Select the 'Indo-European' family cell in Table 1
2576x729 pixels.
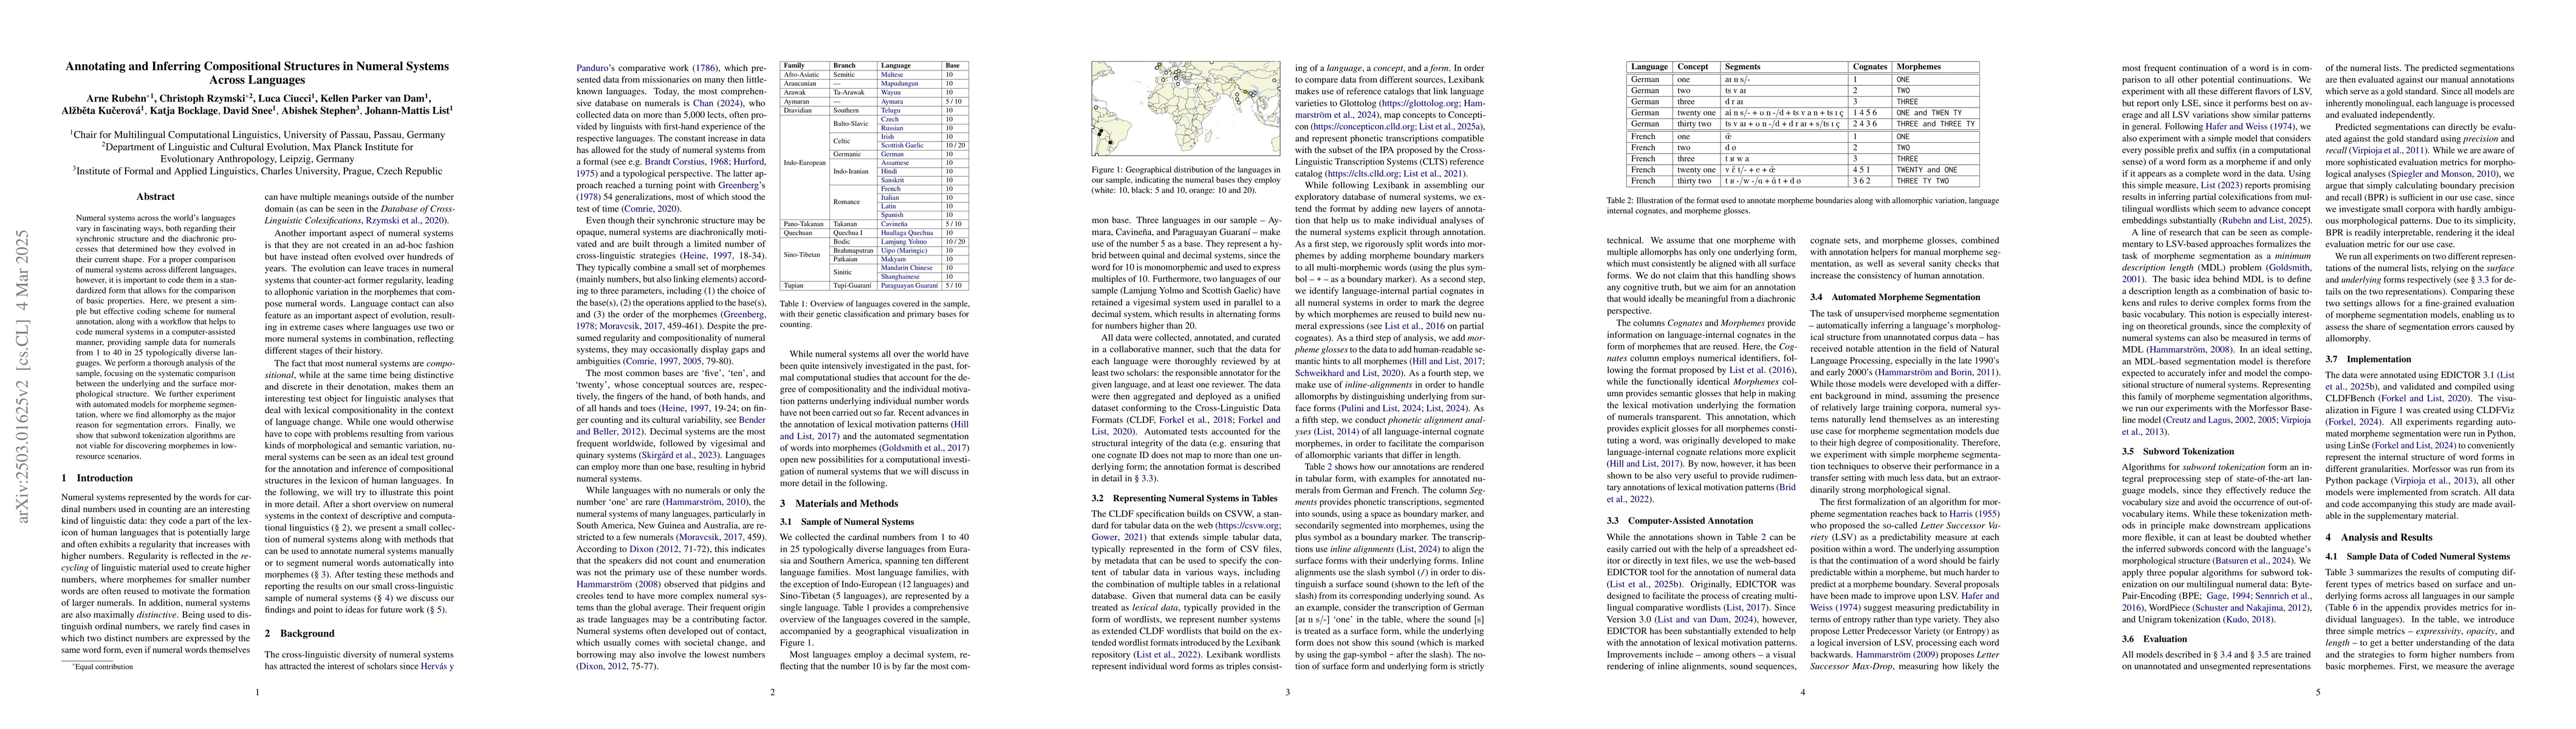pyautogui.click(x=805, y=163)
